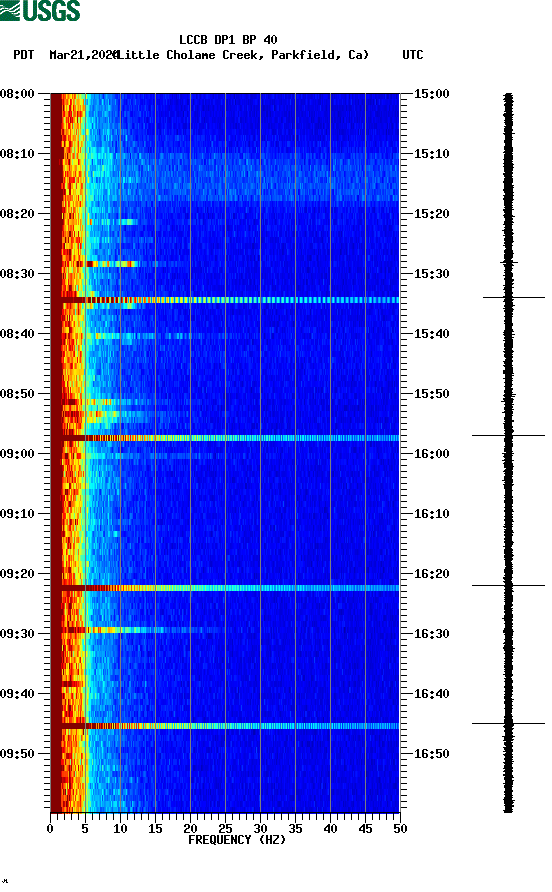
Task: Click the 15:40 UTC time label
Action: point(431,334)
